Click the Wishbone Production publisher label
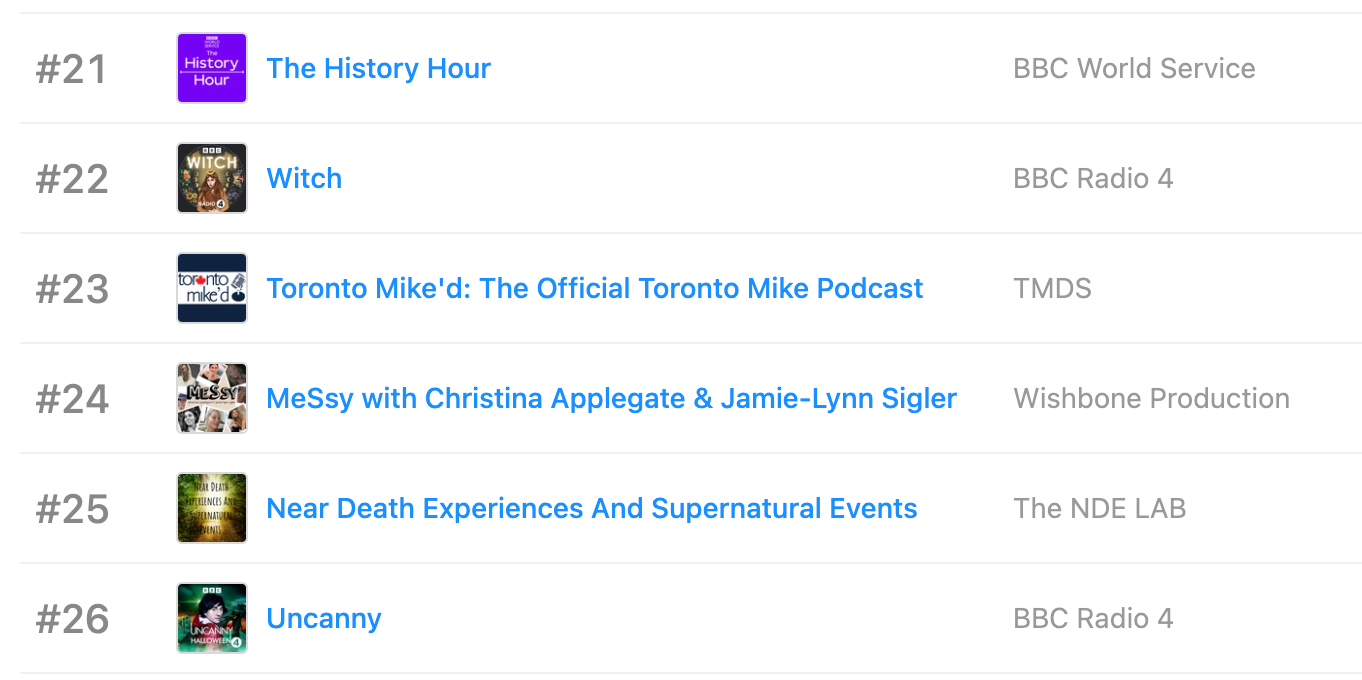 [1151, 398]
